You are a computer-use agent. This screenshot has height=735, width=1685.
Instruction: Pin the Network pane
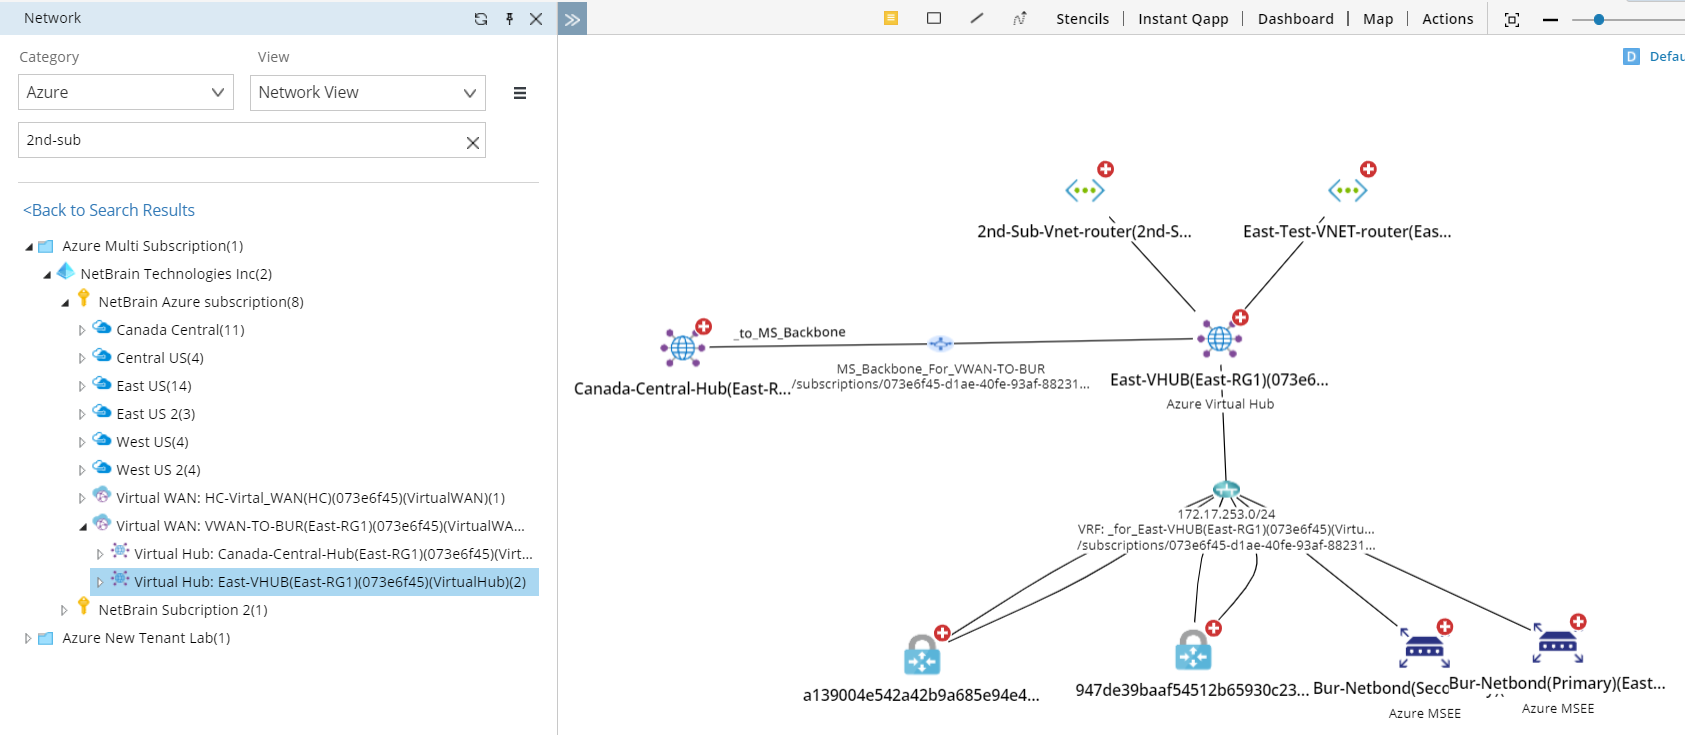509,19
